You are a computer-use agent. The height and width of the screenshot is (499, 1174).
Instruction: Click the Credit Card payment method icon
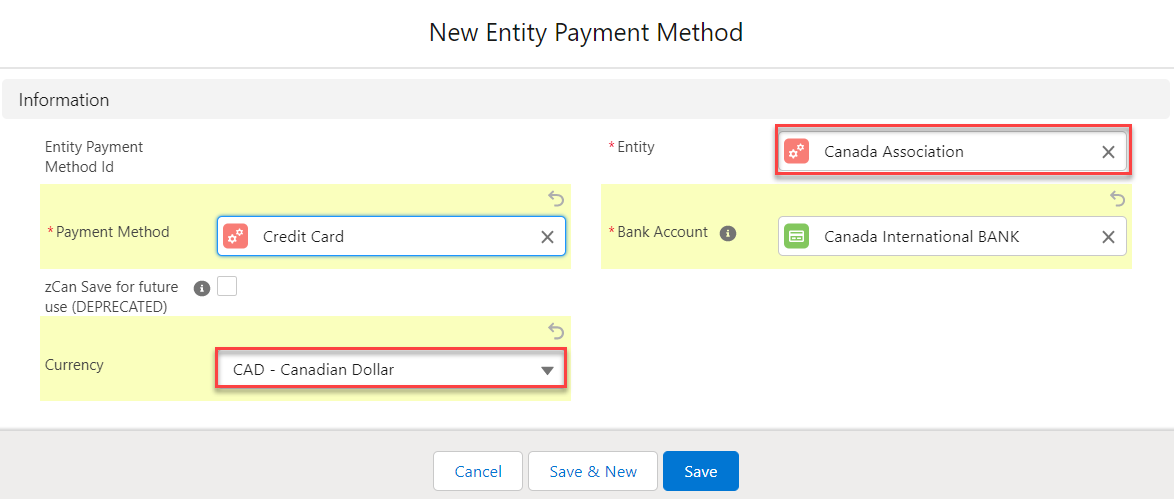235,237
